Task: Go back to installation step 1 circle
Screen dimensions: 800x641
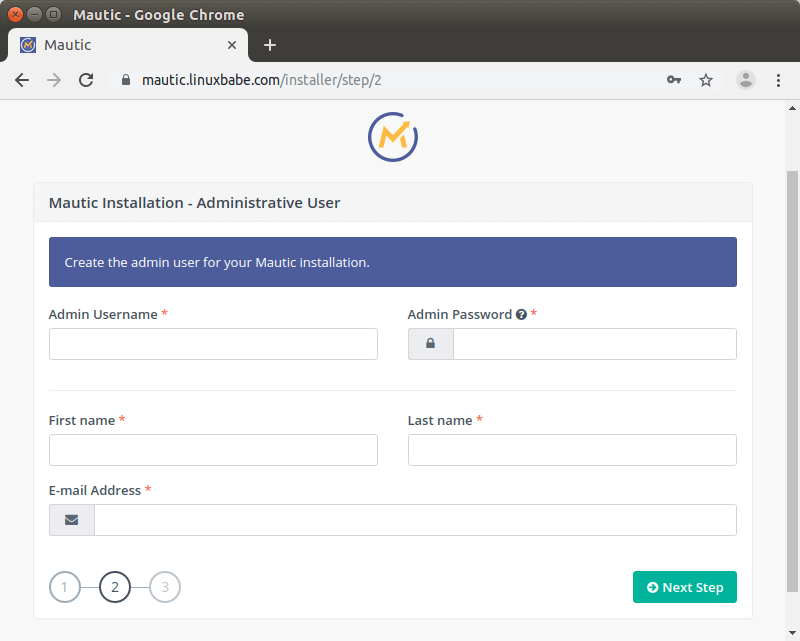Action: (x=64, y=587)
